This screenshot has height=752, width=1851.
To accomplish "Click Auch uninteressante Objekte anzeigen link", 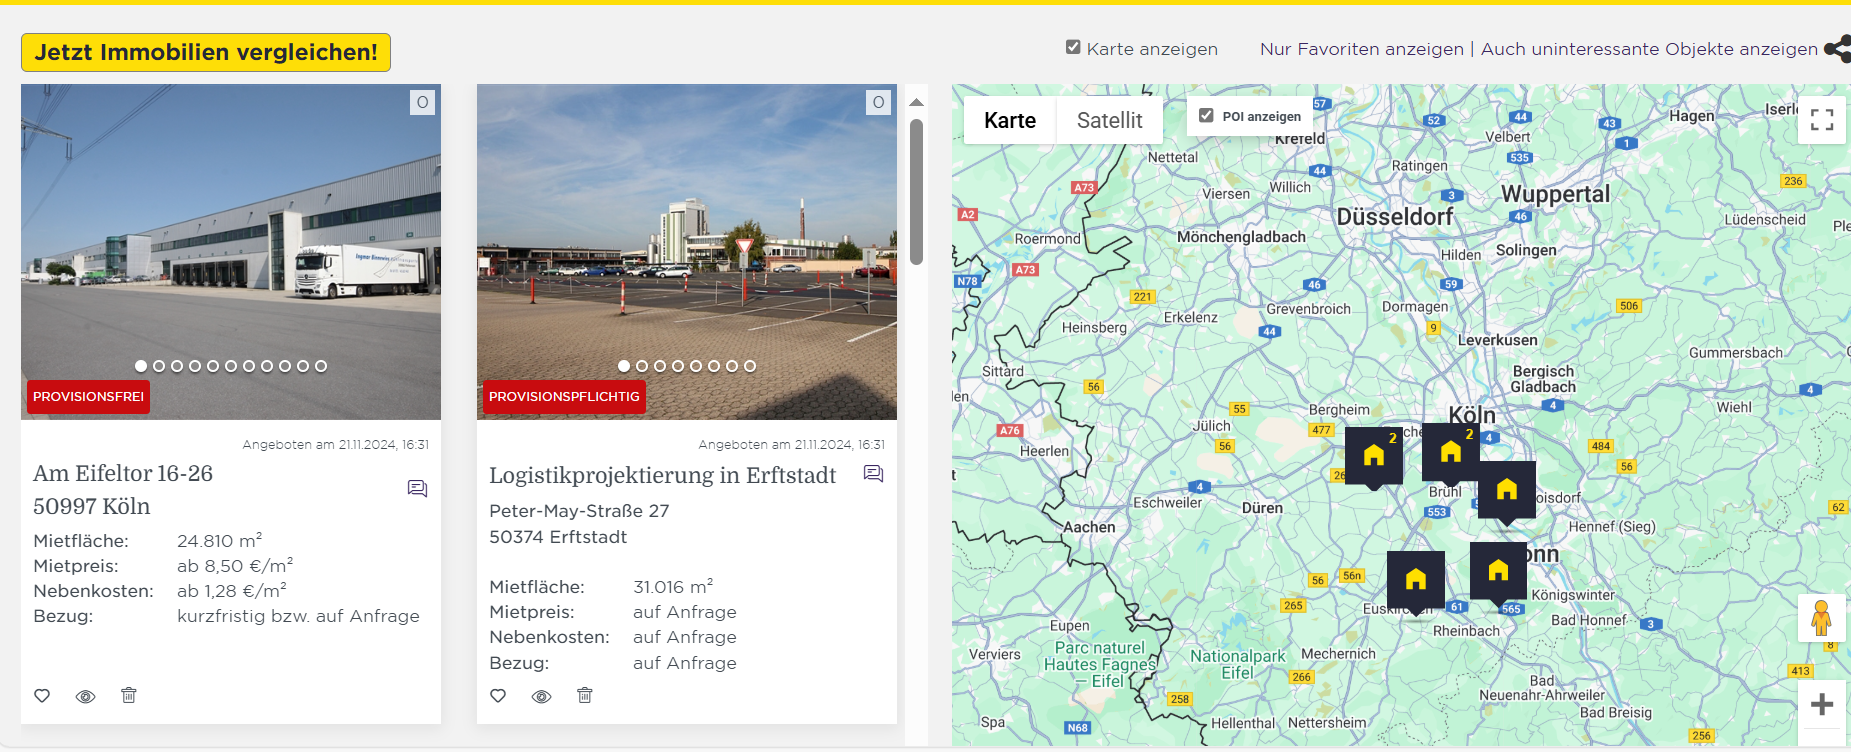I will click(1649, 49).
